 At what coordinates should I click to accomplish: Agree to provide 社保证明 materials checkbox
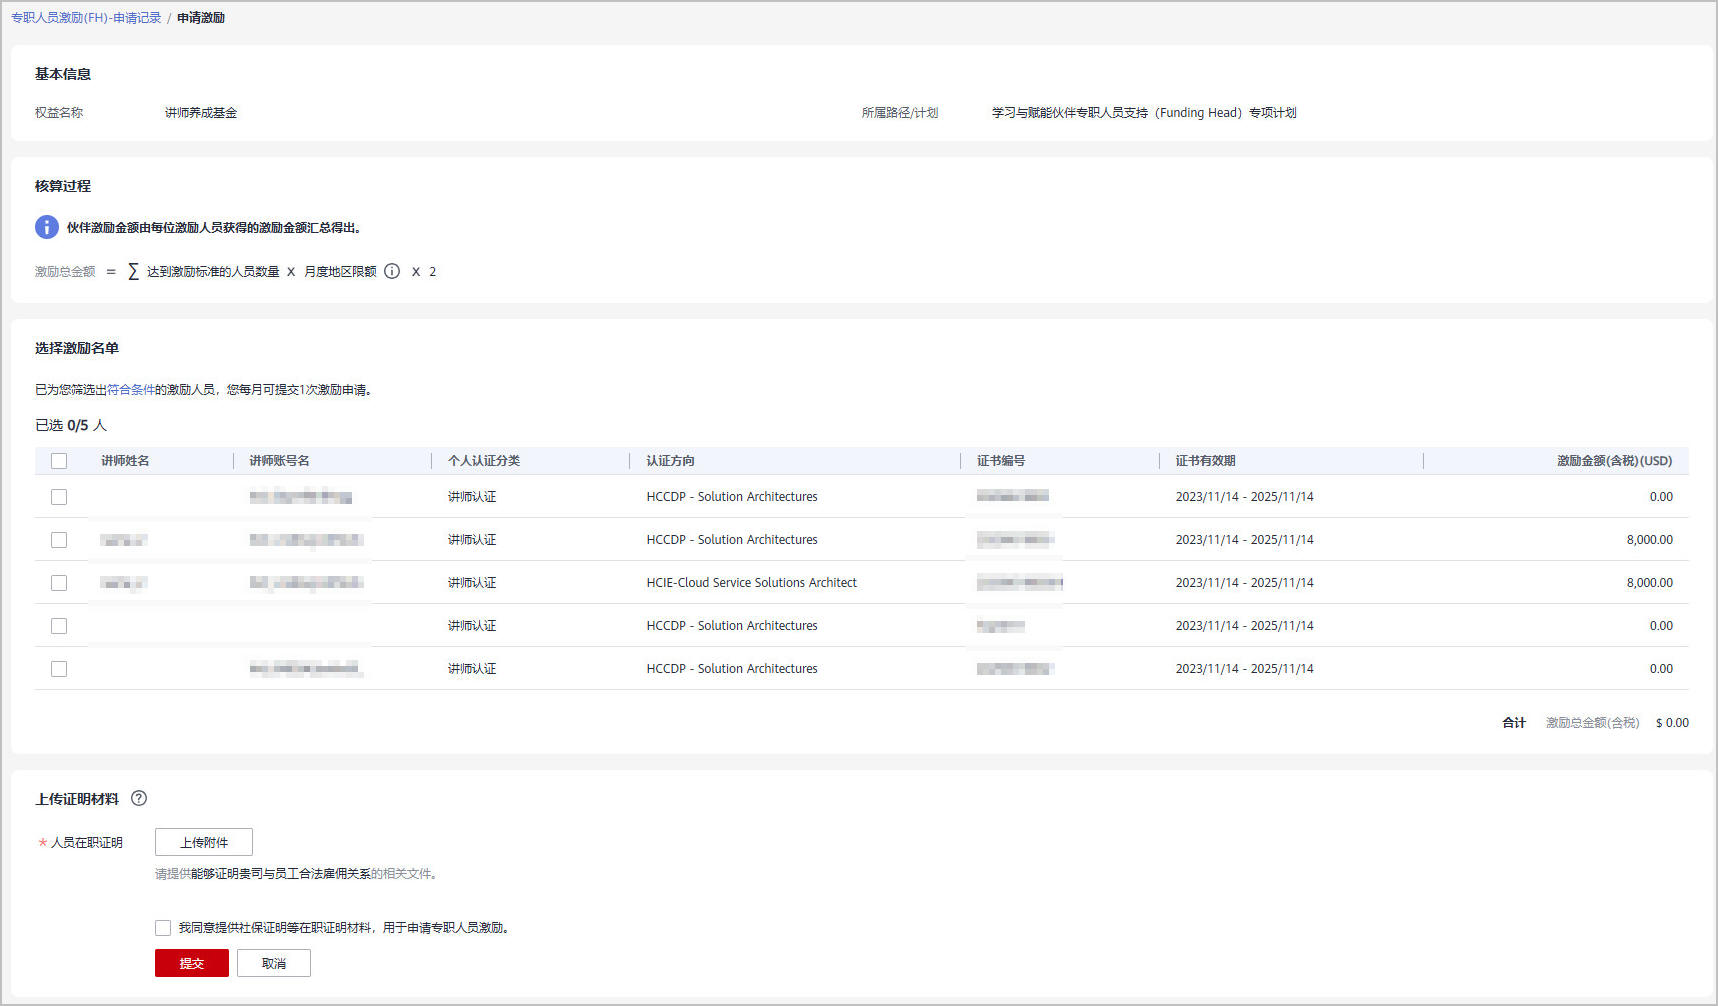coord(163,928)
